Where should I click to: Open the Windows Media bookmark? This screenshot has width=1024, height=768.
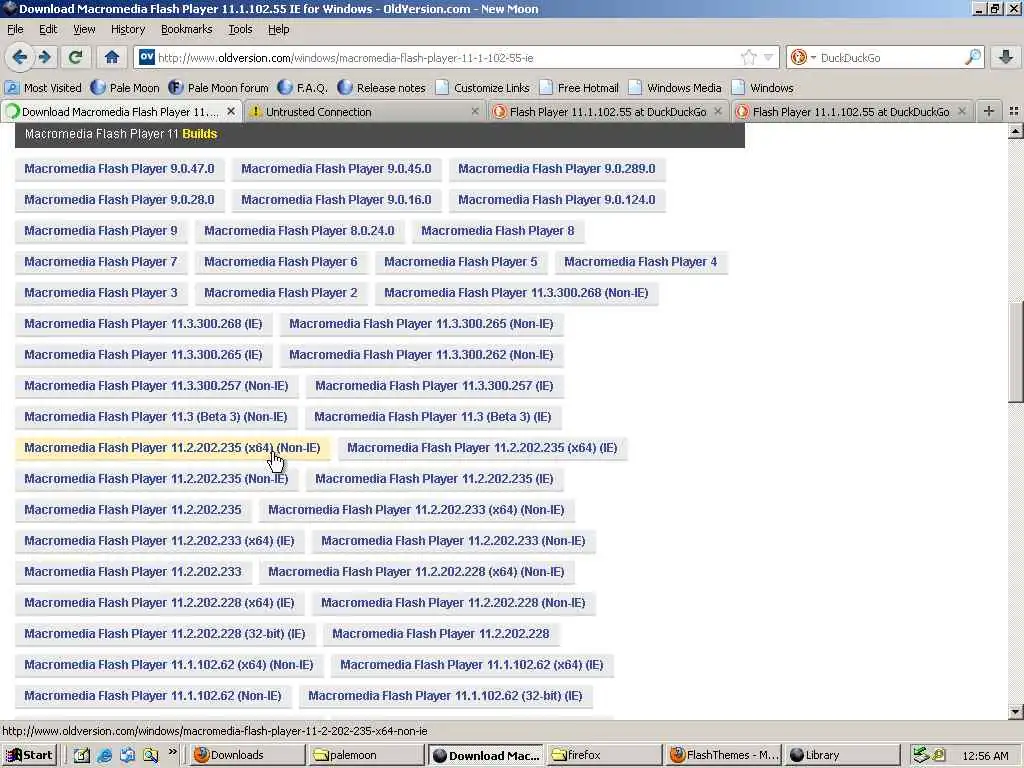point(675,88)
